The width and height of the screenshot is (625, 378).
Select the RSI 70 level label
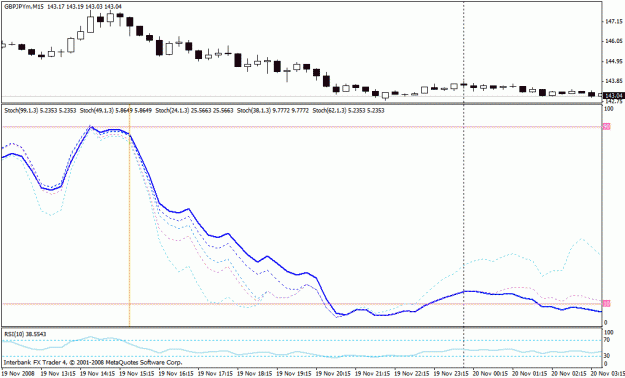tap(607, 341)
